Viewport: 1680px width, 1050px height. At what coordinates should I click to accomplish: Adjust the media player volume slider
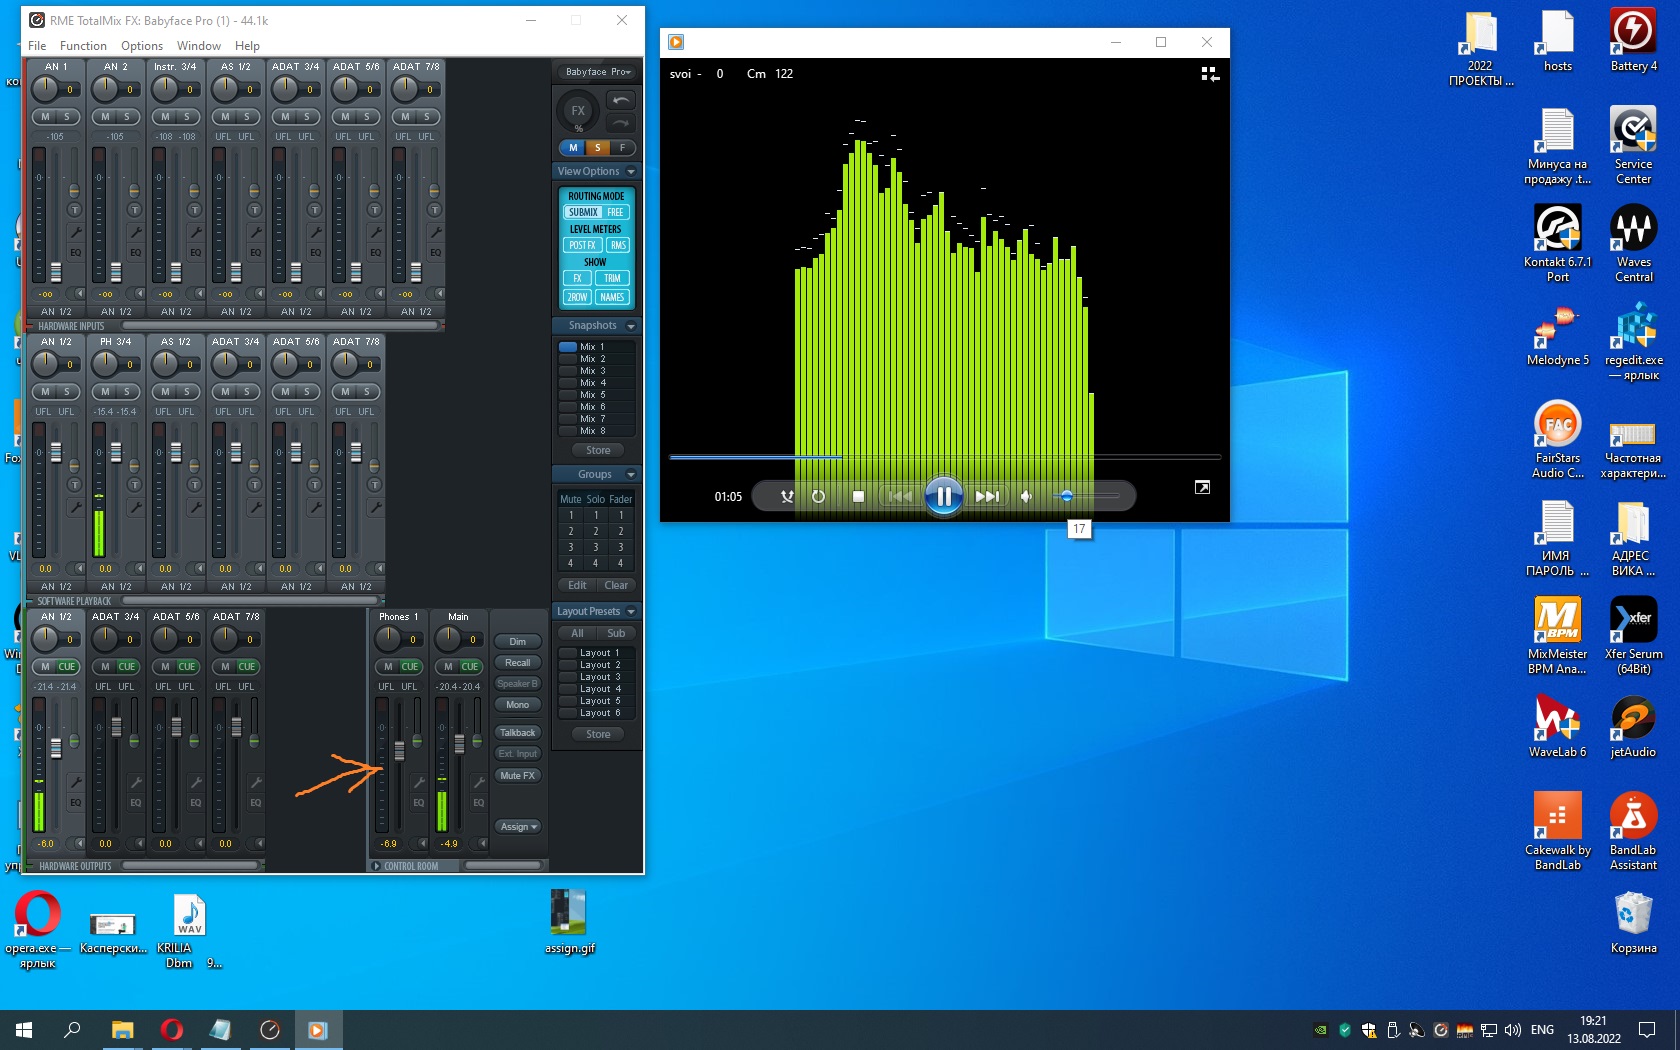click(x=1067, y=496)
